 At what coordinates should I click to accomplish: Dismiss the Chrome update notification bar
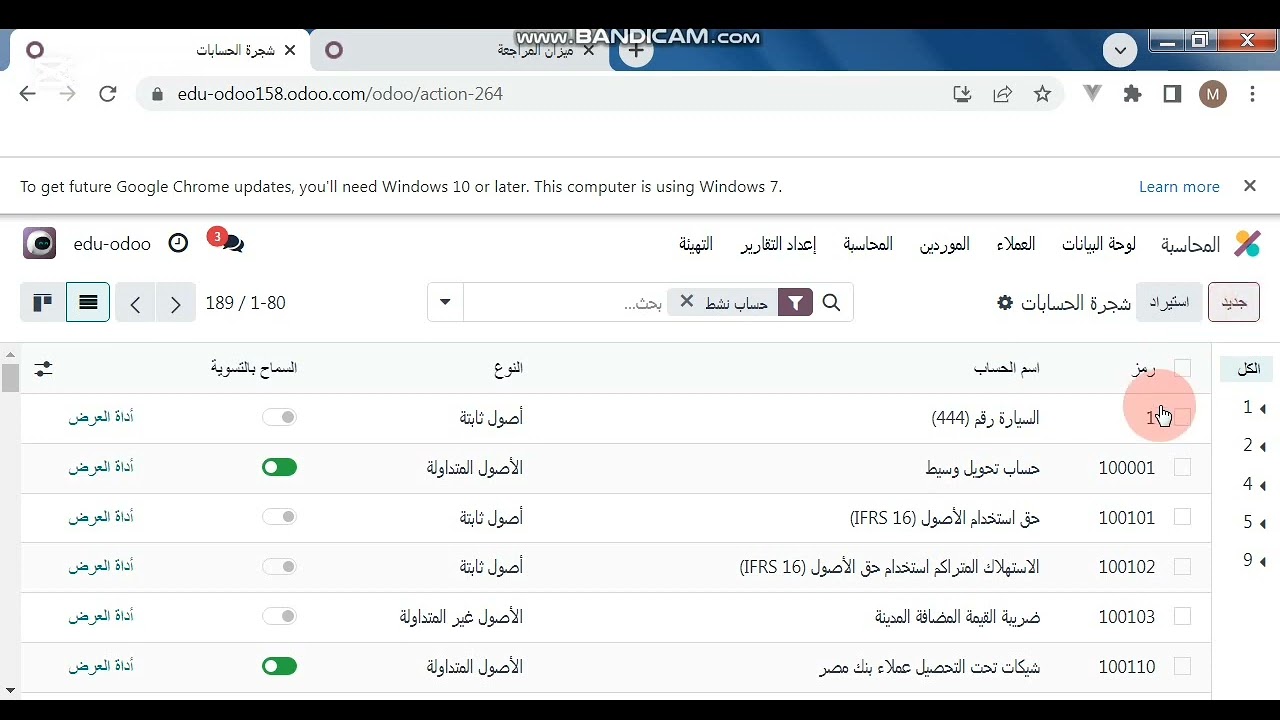click(1249, 186)
